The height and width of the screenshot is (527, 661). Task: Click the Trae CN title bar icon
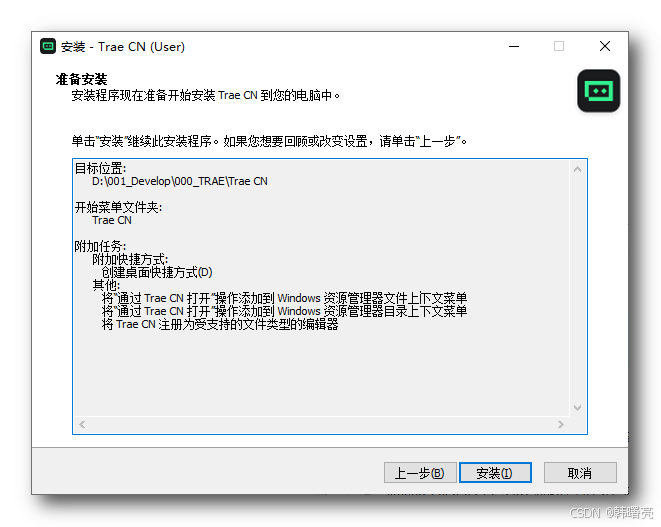tap(48, 46)
